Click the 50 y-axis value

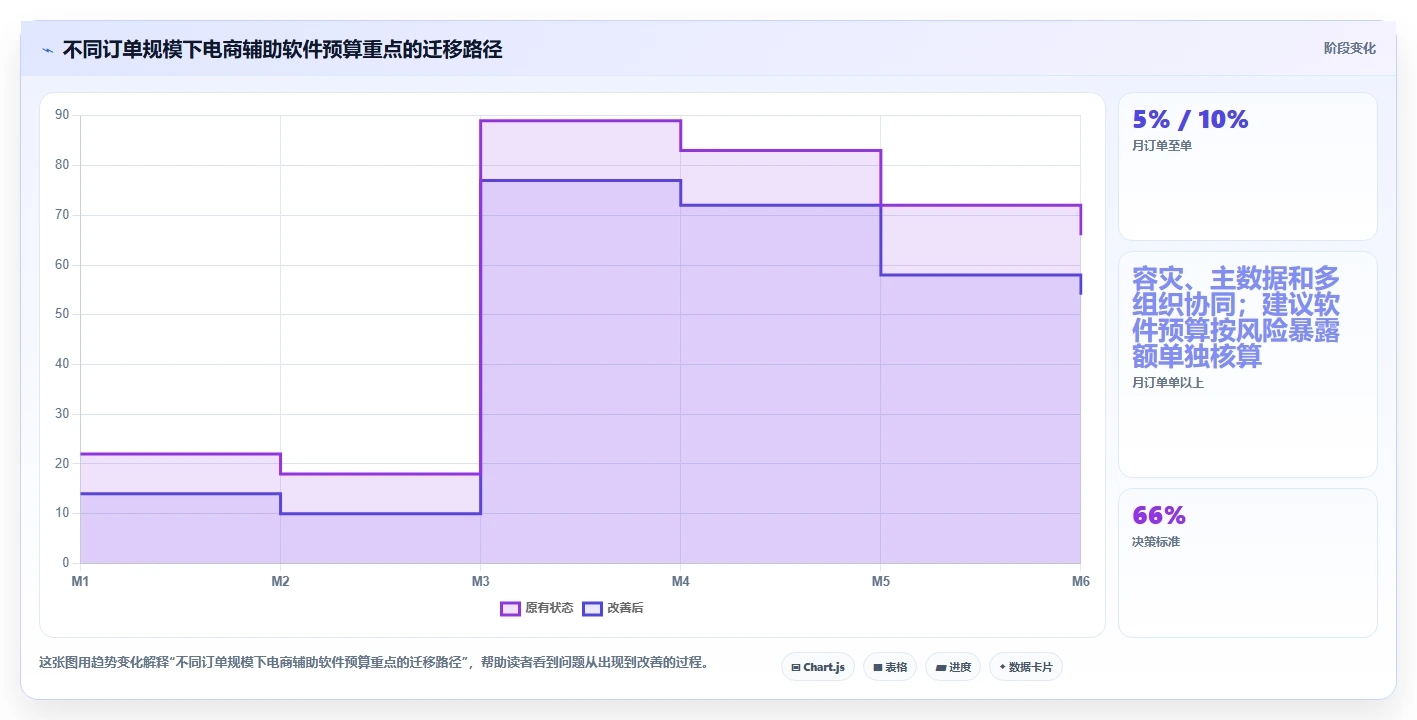coord(62,314)
